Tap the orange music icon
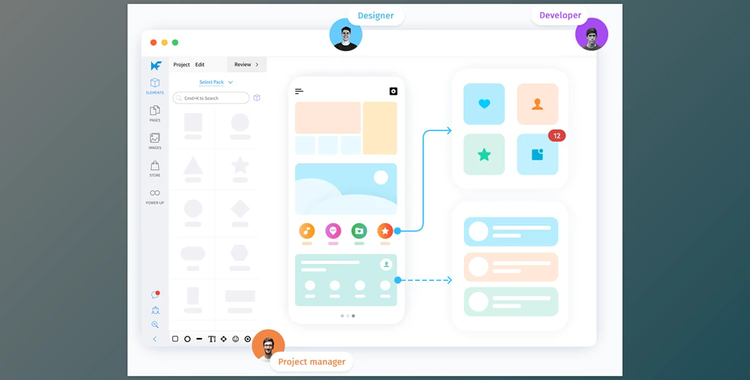Image resolution: width=750 pixels, height=380 pixels. click(x=307, y=231)
